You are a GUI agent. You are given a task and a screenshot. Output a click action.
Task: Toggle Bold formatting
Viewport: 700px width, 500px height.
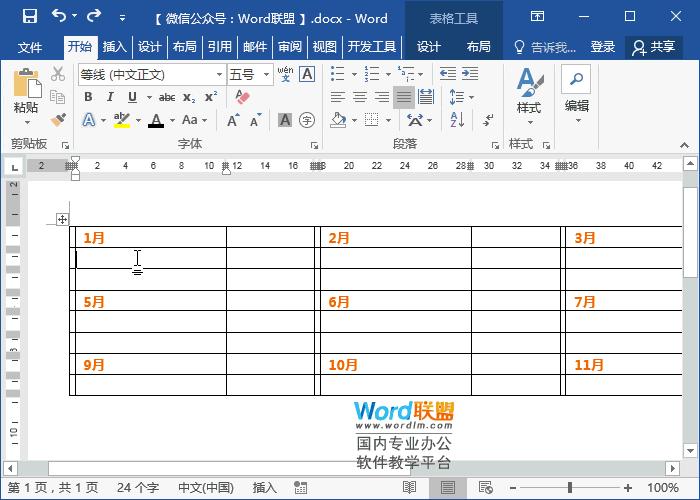(x=88, y=97)
